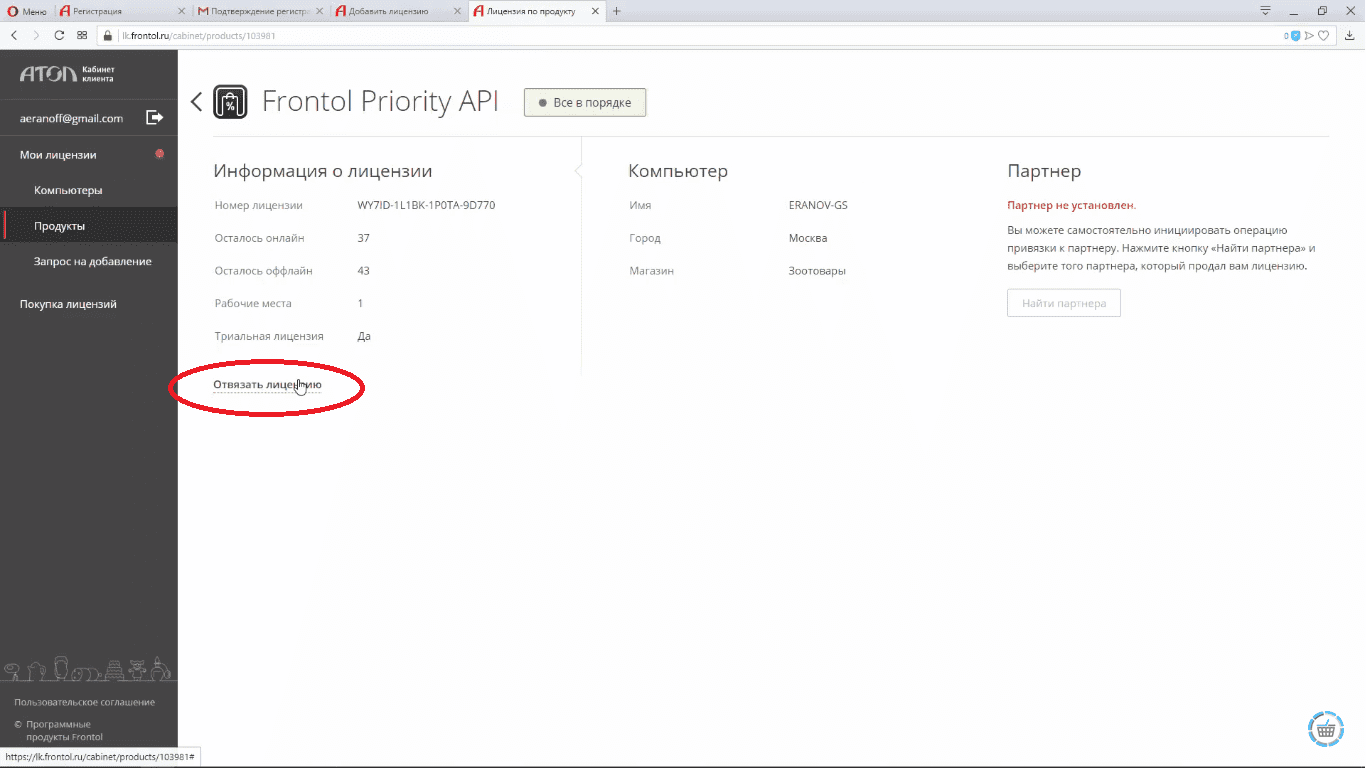Screen dimensions: 1366x768
Task: Click the aeranoff@gmail.com account entry
Action: pos(71,118)
